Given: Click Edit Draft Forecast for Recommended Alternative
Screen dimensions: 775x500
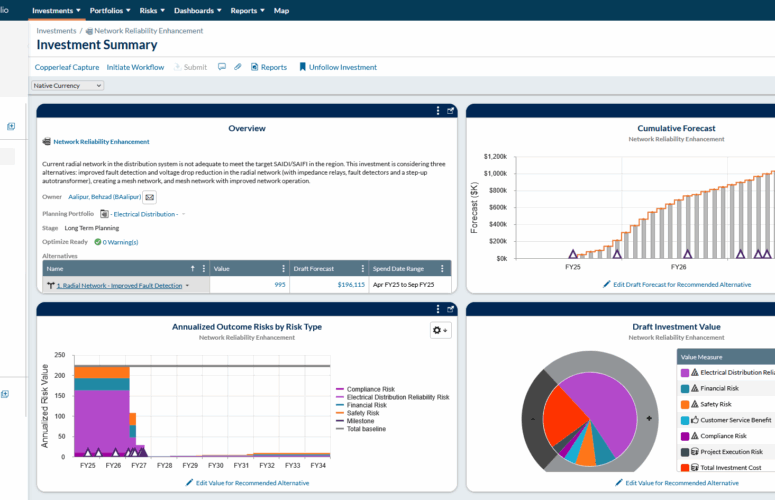Looking at the screenshot, I should pos(683,284).
